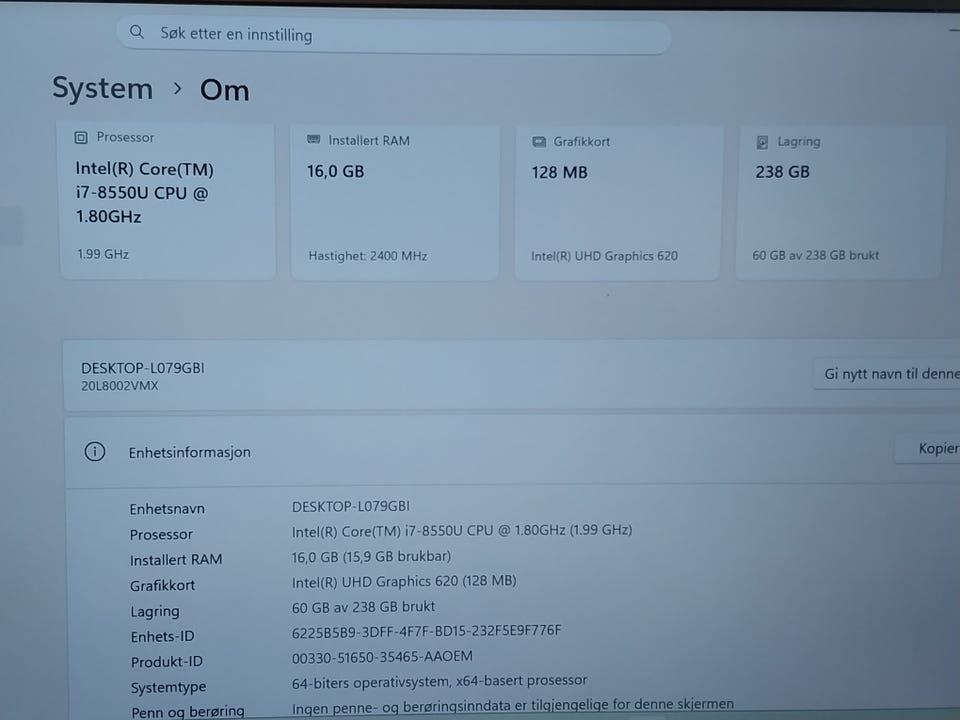Select '16,0 GB (15,9 GB brukbar)' value

pyautogui.click(x=371, y=556)
